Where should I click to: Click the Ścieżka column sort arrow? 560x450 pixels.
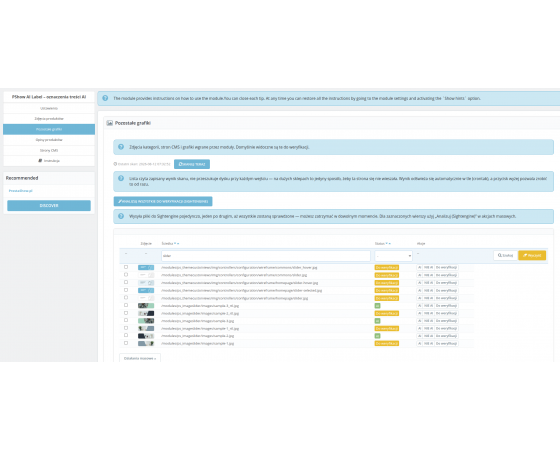click(176, 244)
